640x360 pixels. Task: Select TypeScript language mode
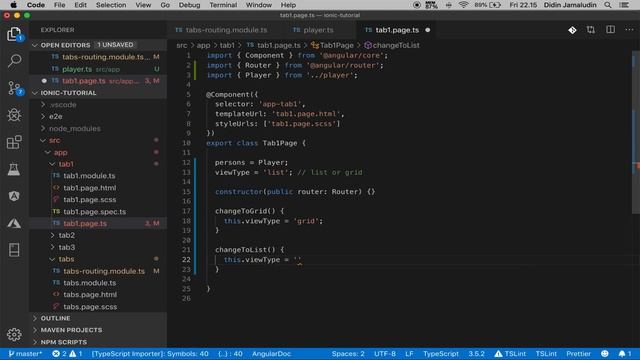coord(441,353)
